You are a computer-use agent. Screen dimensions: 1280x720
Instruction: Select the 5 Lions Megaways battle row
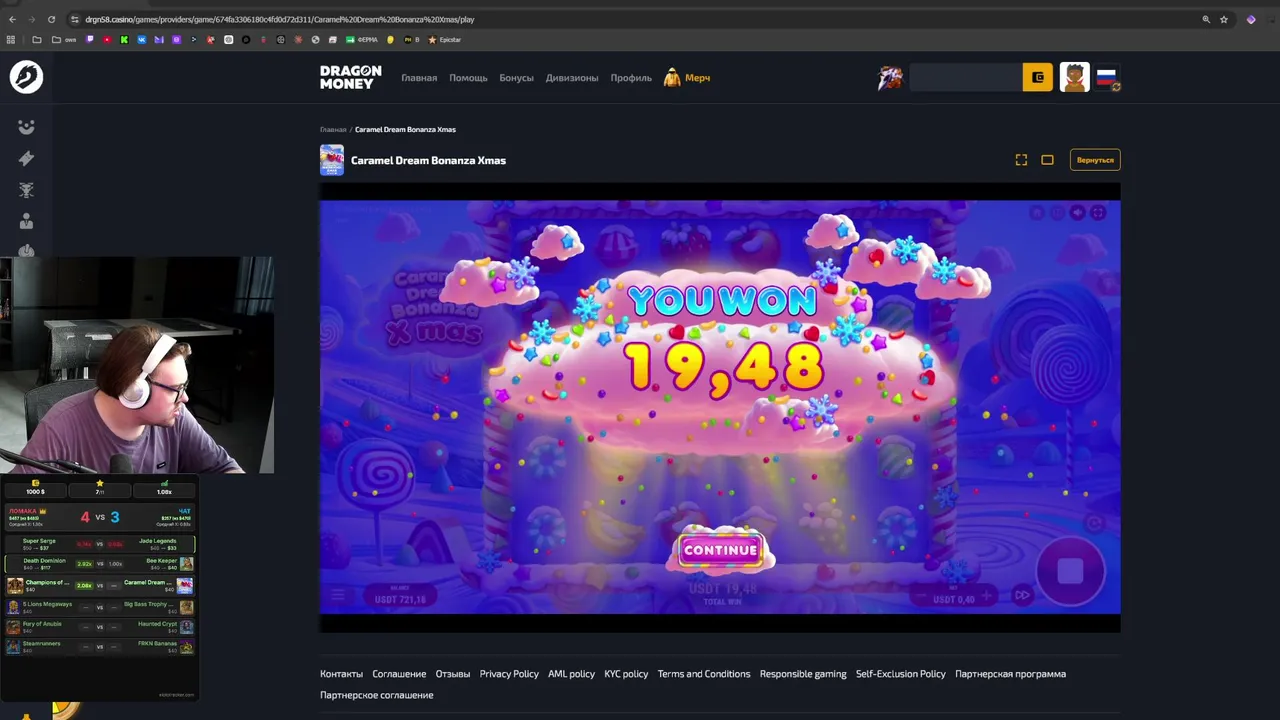tap(100, 606)
